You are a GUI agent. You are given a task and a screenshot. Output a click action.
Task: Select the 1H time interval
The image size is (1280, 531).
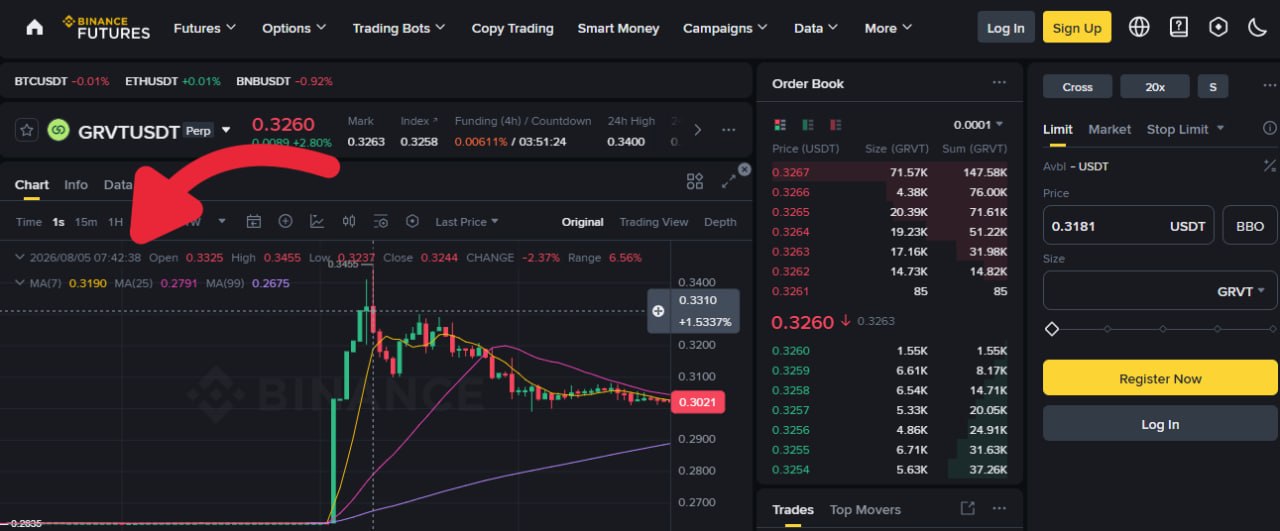tap(115, 222)
